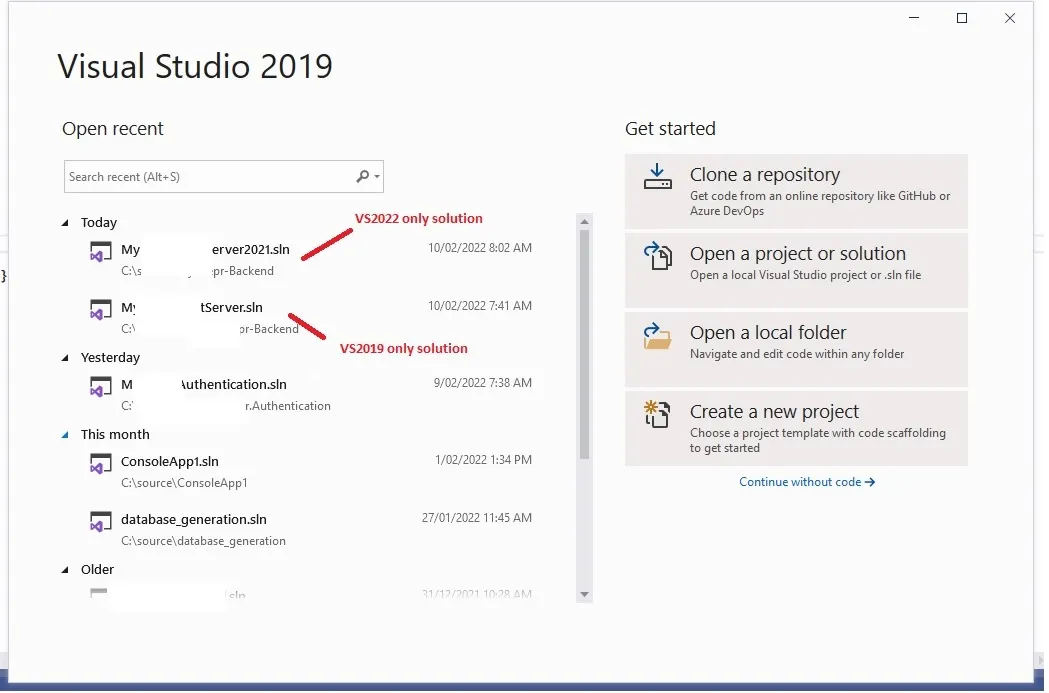The height and width of the screenshot is (693, 1049).
Task: Collapse the Today group
Action: coord(65,223)
